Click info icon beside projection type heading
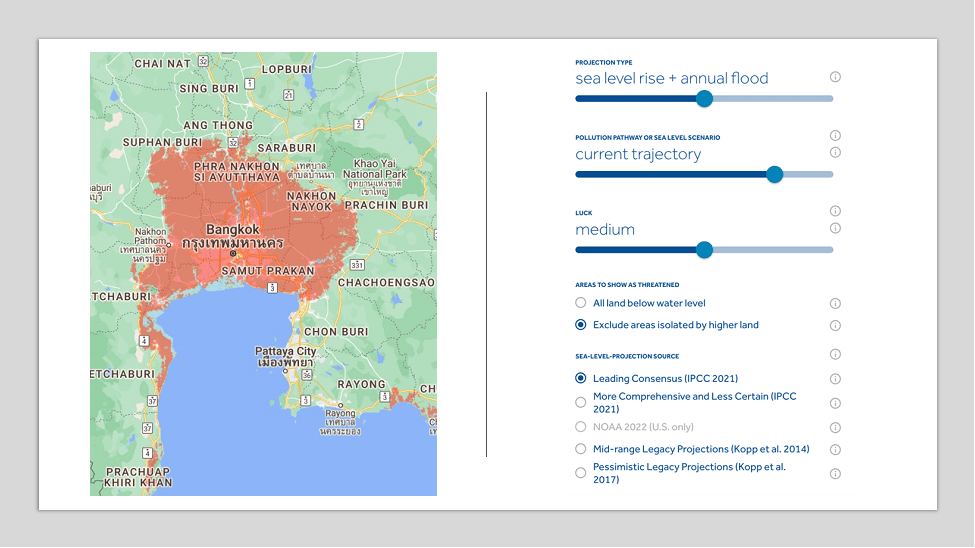Viewport: 975px width, 548px height. (835, 77)
